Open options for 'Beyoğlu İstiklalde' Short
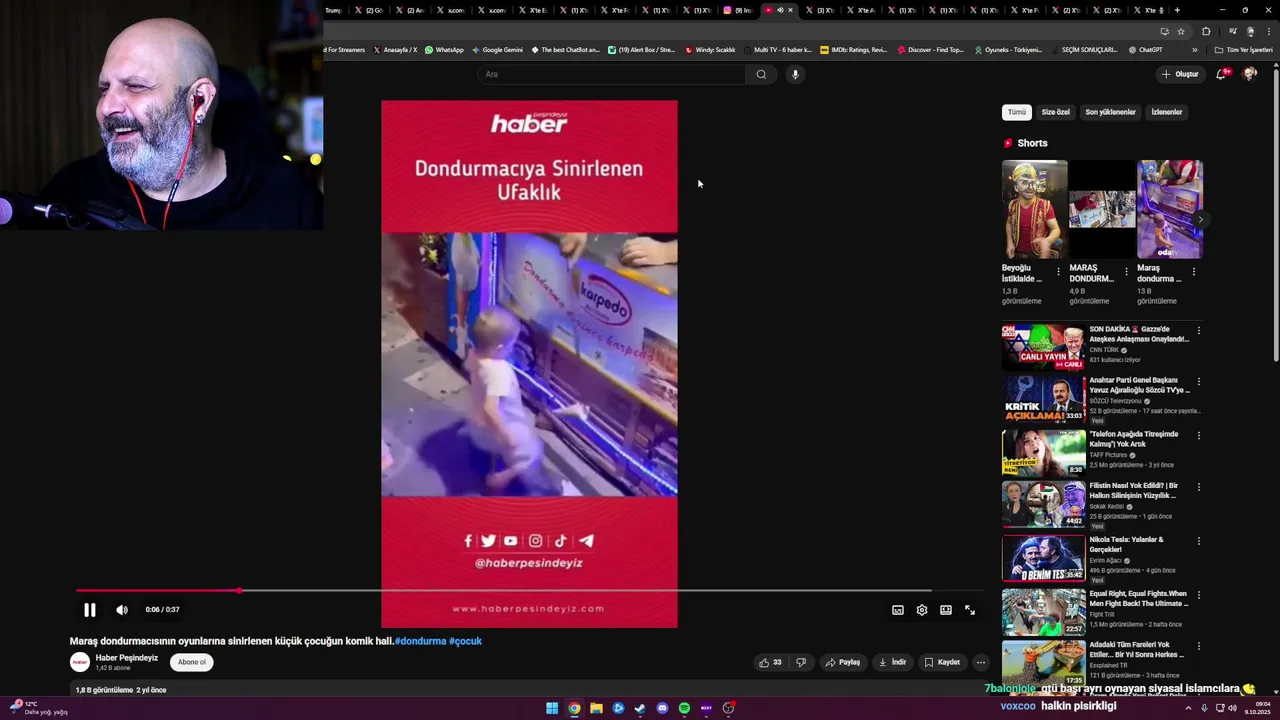This screenshot has height=720, width=1280. click(1058, 272)
